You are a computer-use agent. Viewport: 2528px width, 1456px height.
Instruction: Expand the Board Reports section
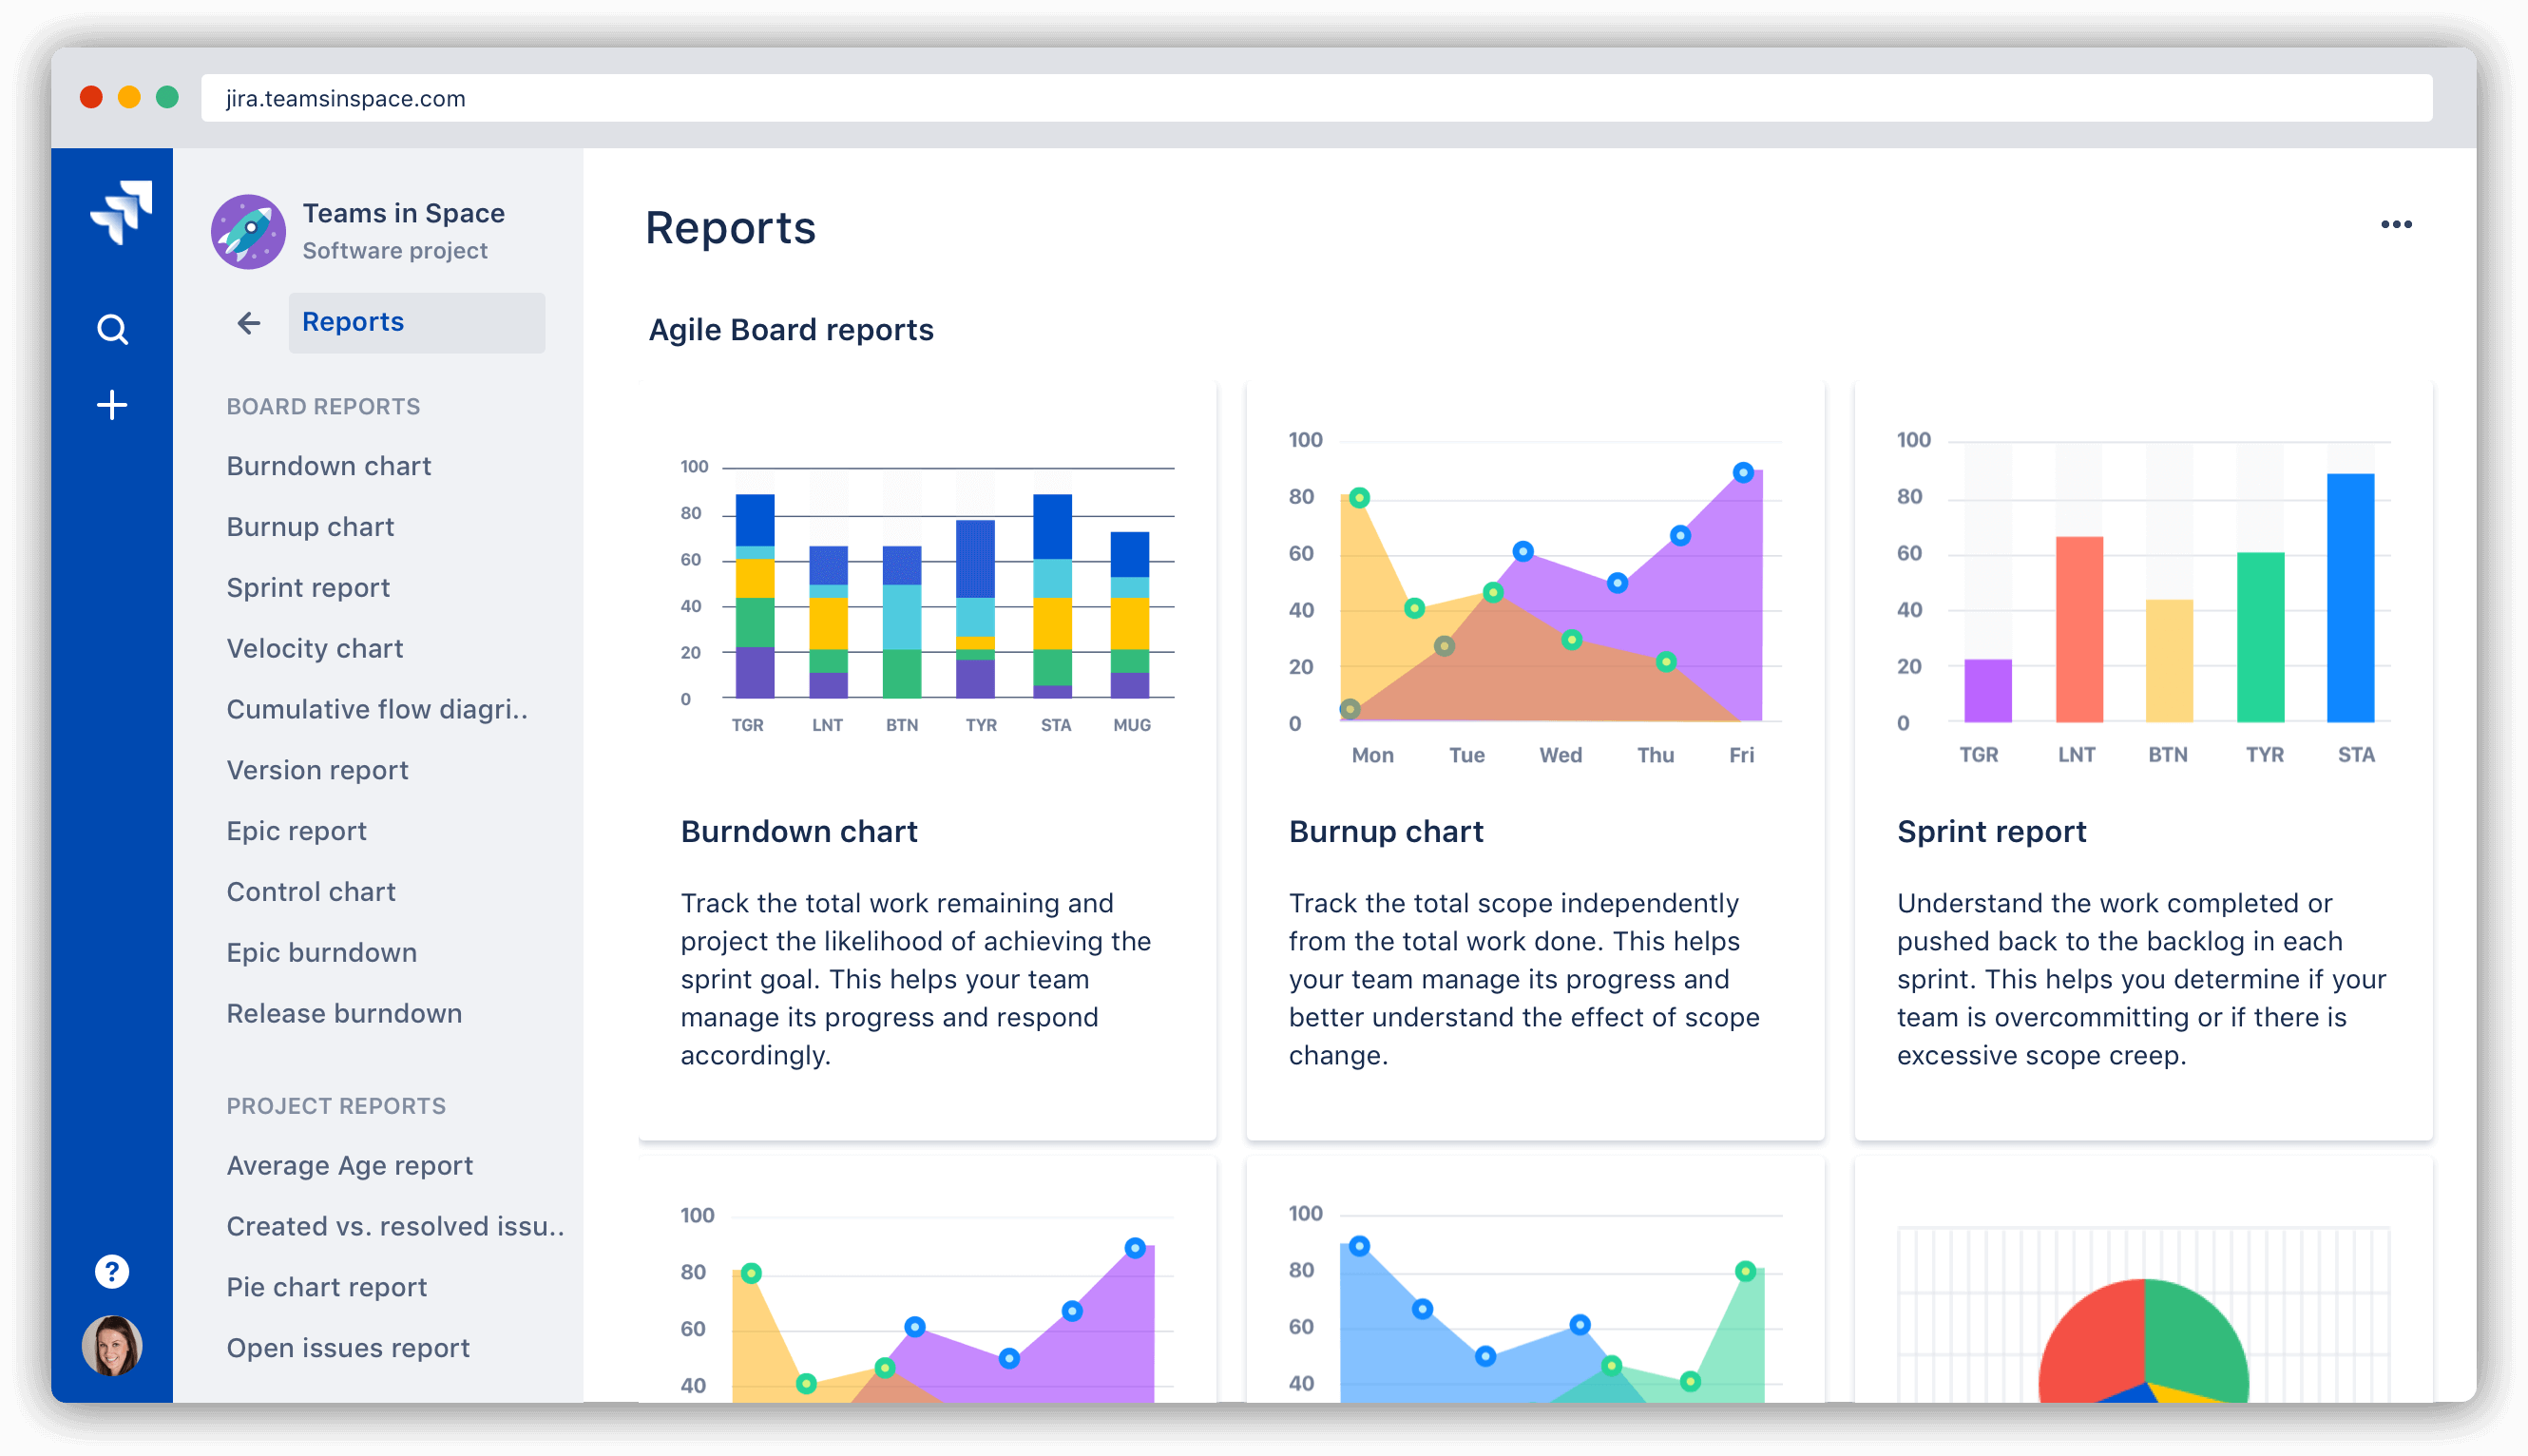click(x=323, y=404)
